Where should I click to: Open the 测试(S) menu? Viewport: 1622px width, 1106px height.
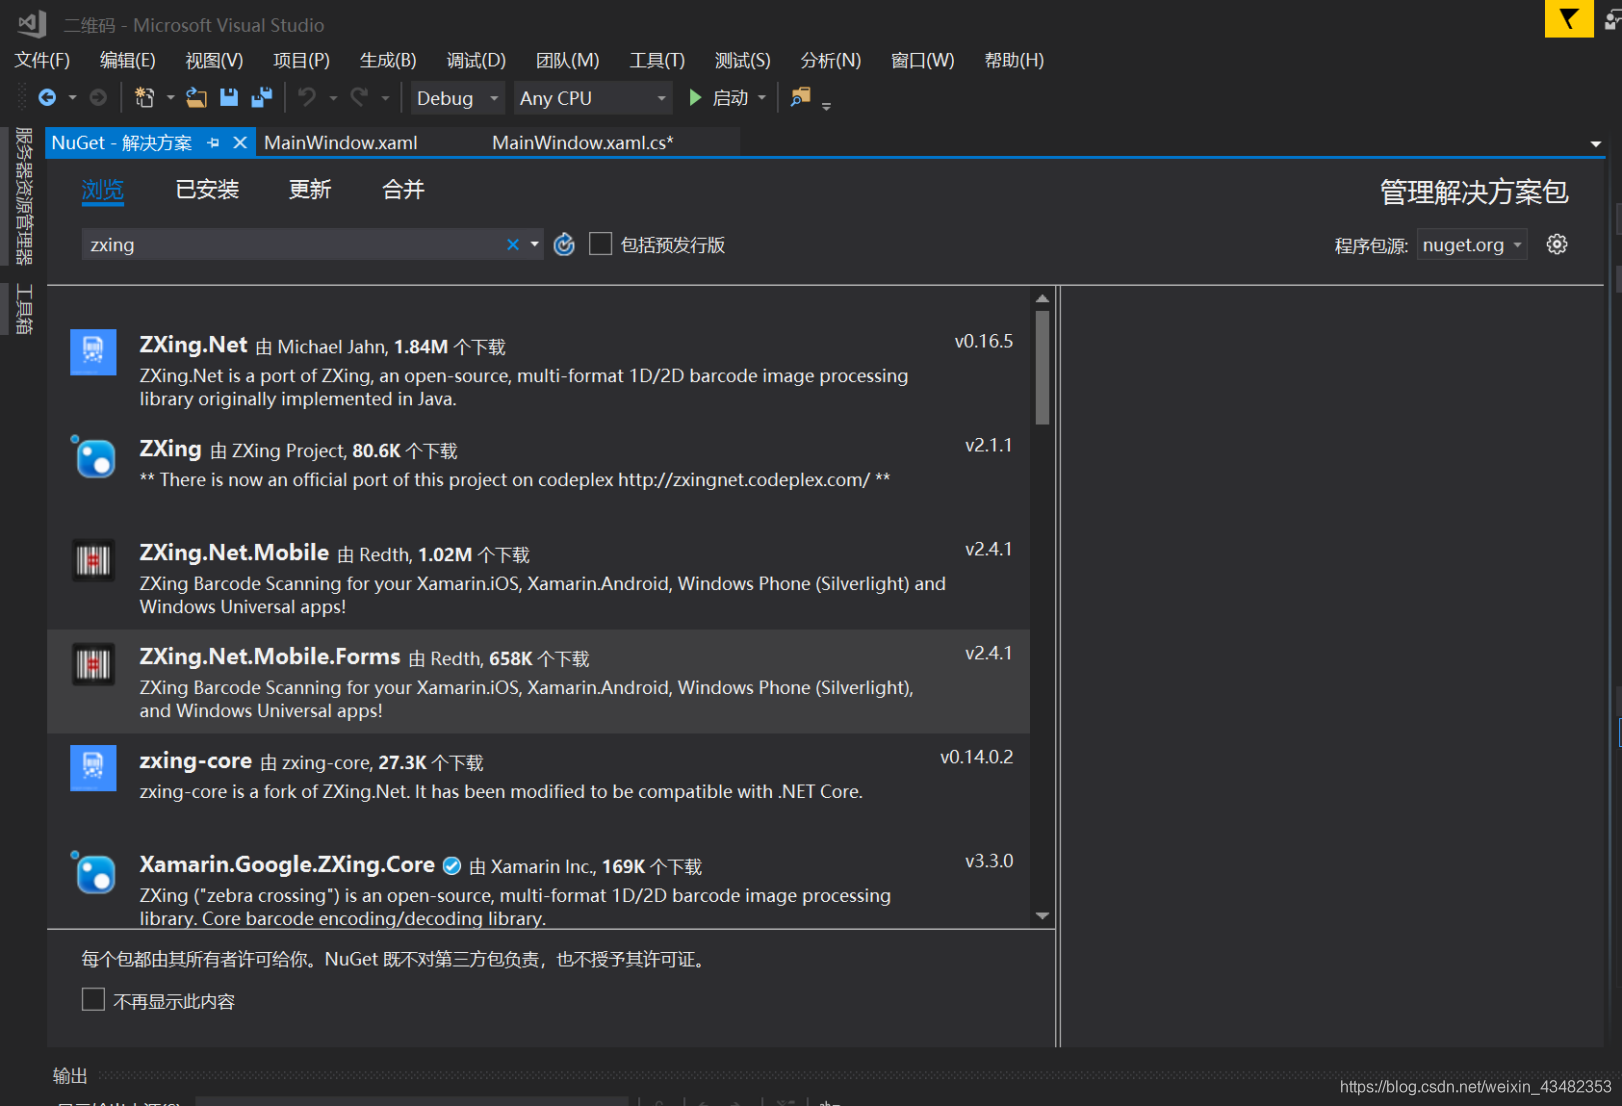(x=742, y=60)
